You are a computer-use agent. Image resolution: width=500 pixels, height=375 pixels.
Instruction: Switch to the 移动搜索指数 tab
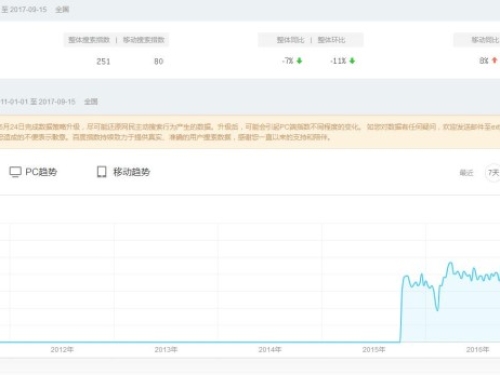click(x=144, y=40)
